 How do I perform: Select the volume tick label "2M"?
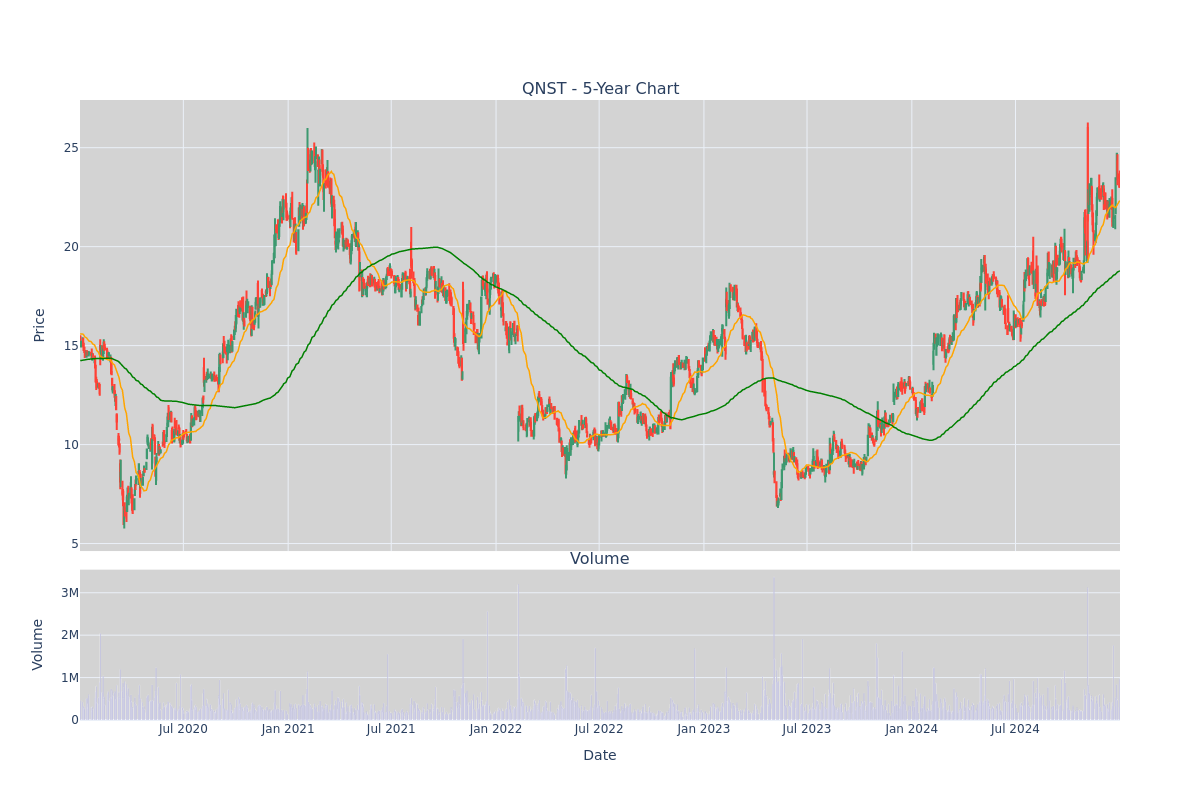[69, 635]
